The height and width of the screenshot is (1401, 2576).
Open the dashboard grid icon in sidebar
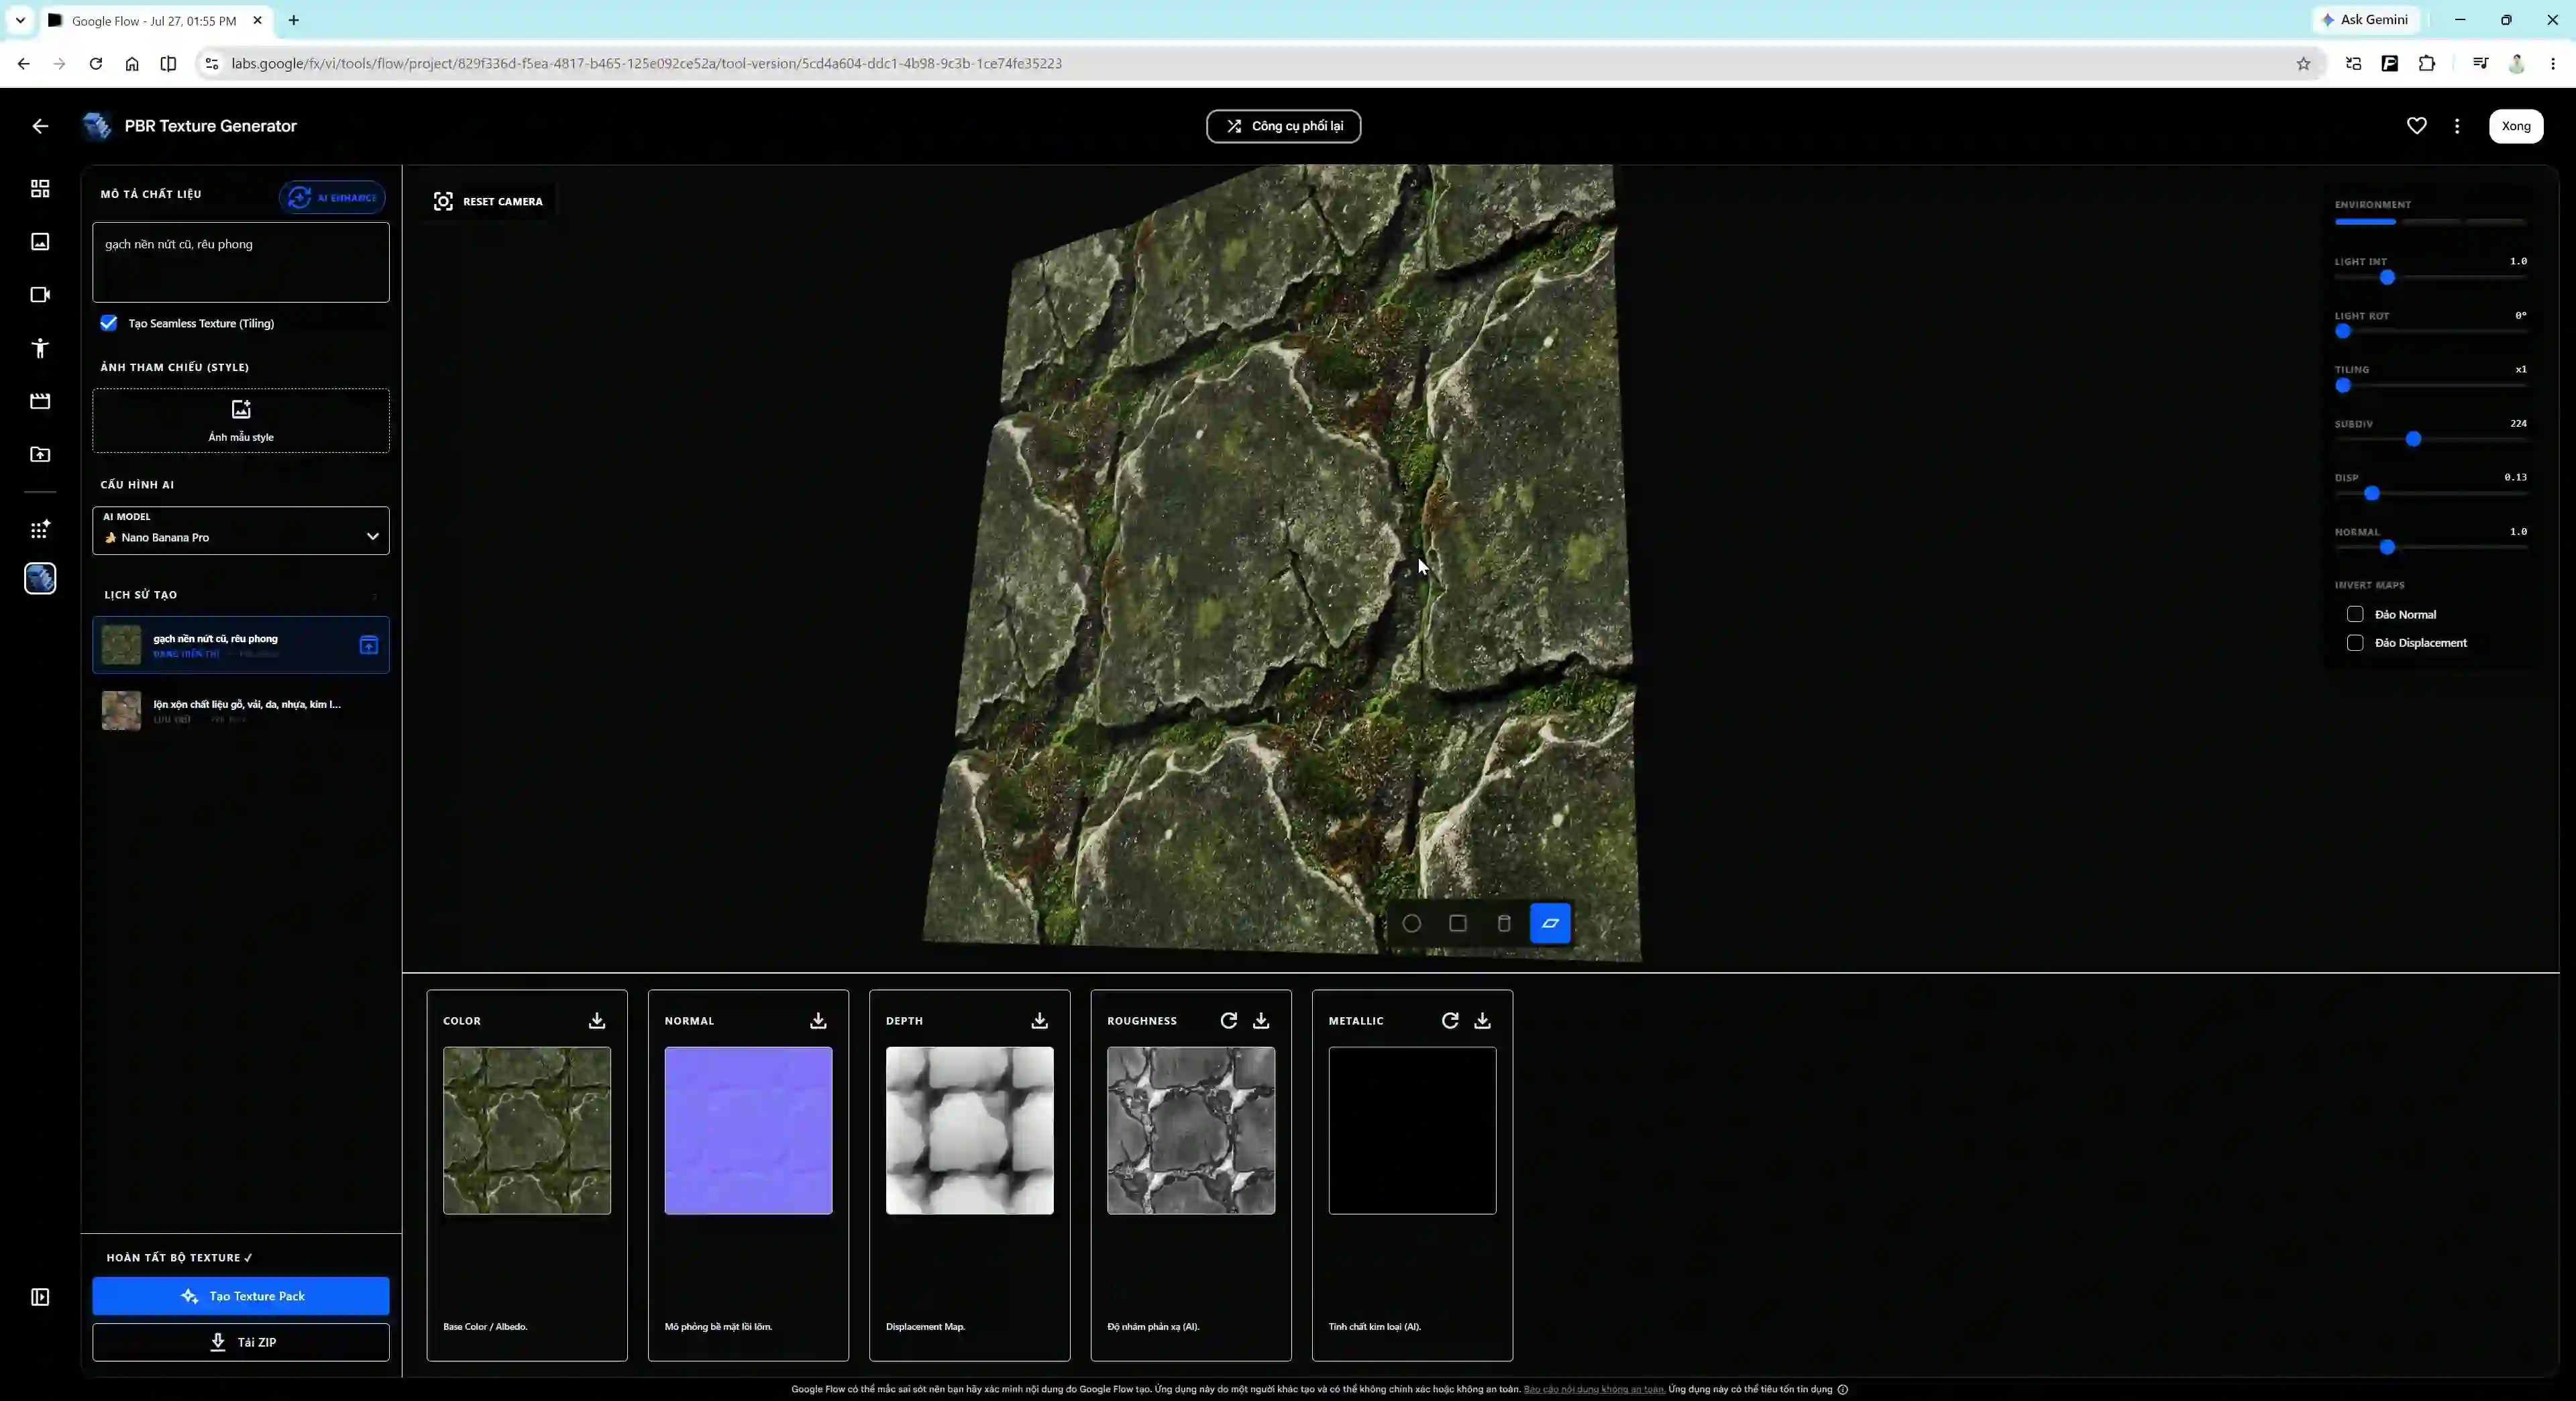(x=40, y=189)
